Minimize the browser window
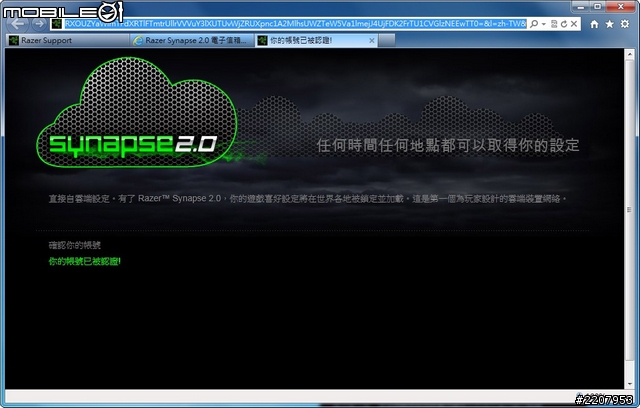 581,7
